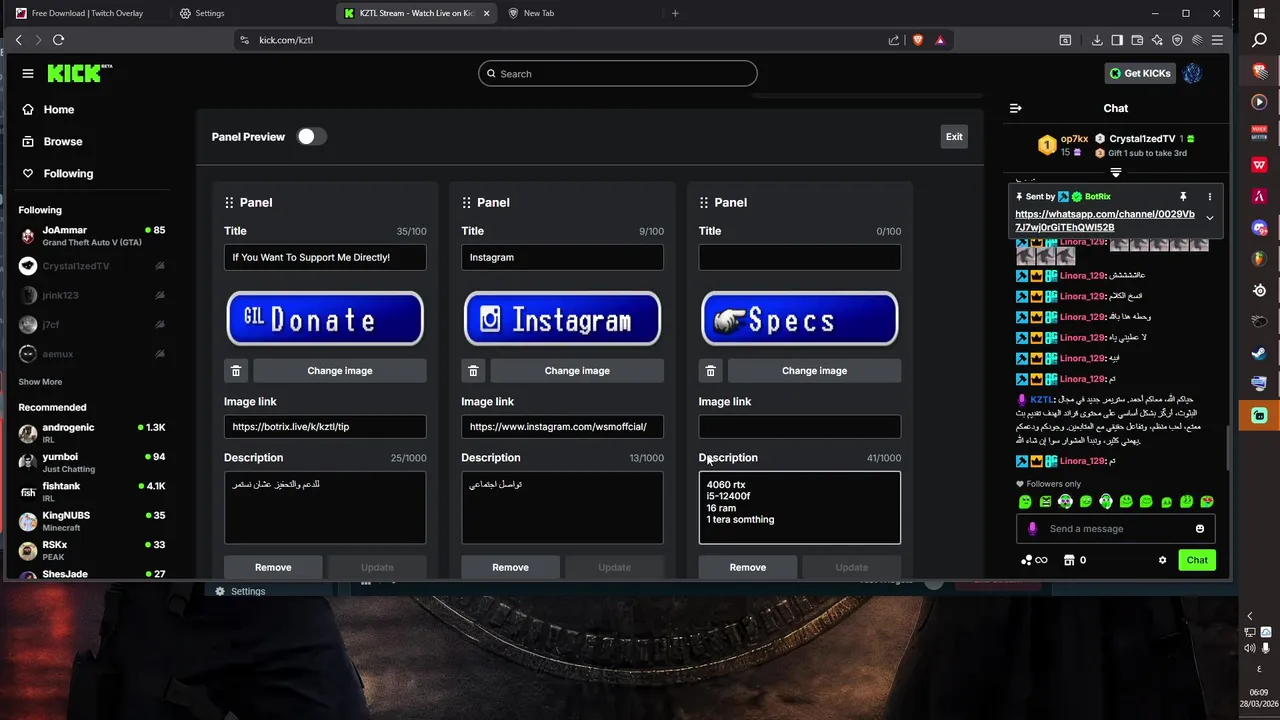Screen dimensions: 1280x720
Task: Open JoAmmar channel in Following
Action: coord(92,236)
